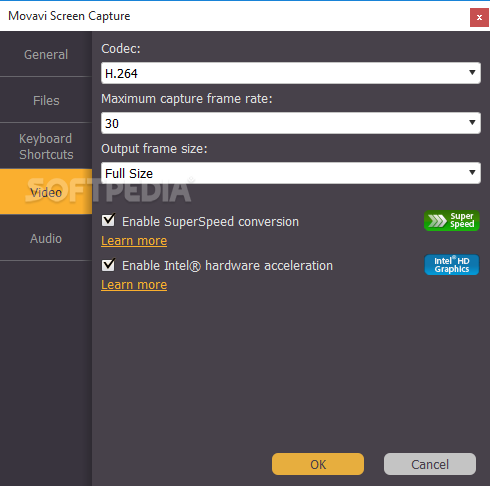
Task: Open the Output frame size dropdown
Action: pyautogui.click(x=291, y=173)
